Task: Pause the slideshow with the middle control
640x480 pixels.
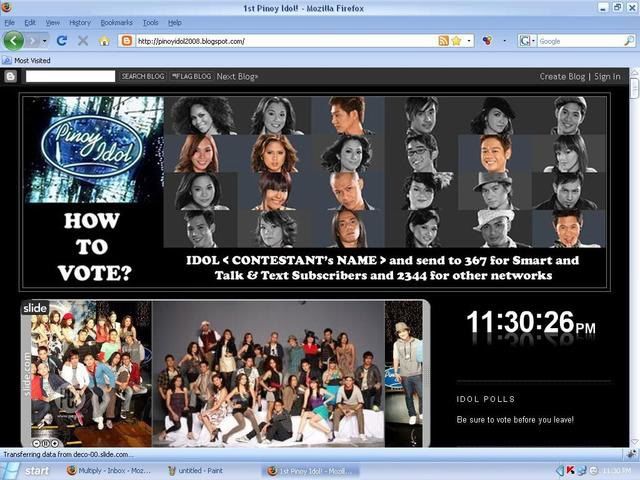Action: [46, 443]
